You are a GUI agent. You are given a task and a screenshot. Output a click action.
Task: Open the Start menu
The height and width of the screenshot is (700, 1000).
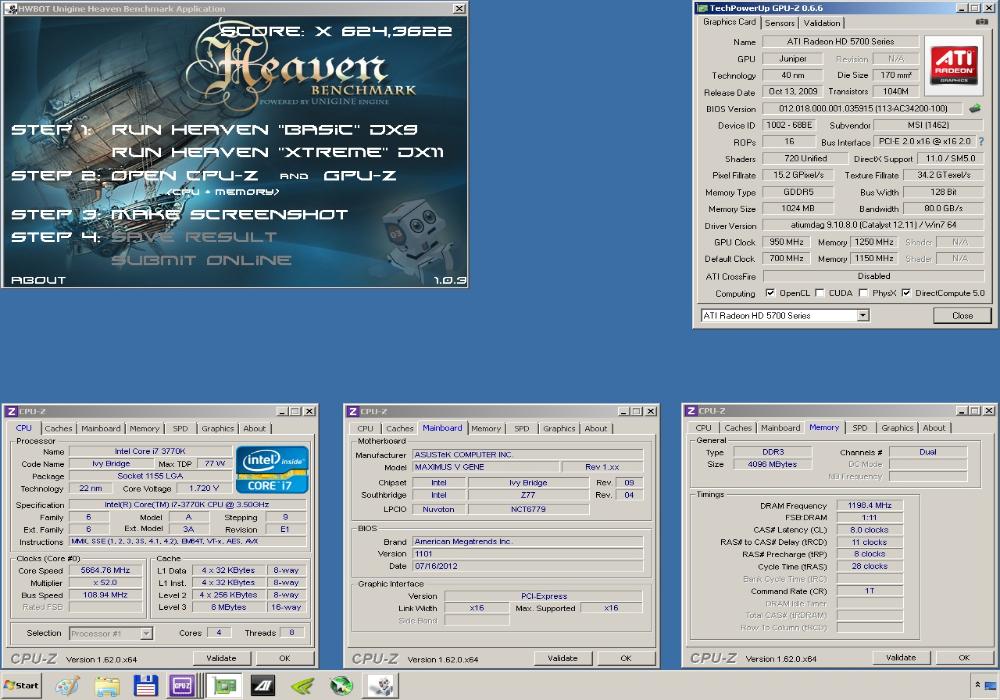[22, 685]
